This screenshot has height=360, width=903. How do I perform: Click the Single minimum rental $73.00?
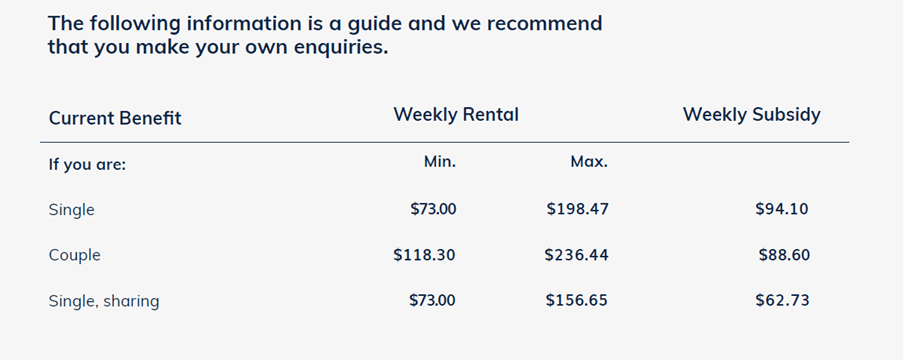coord(433,209)
